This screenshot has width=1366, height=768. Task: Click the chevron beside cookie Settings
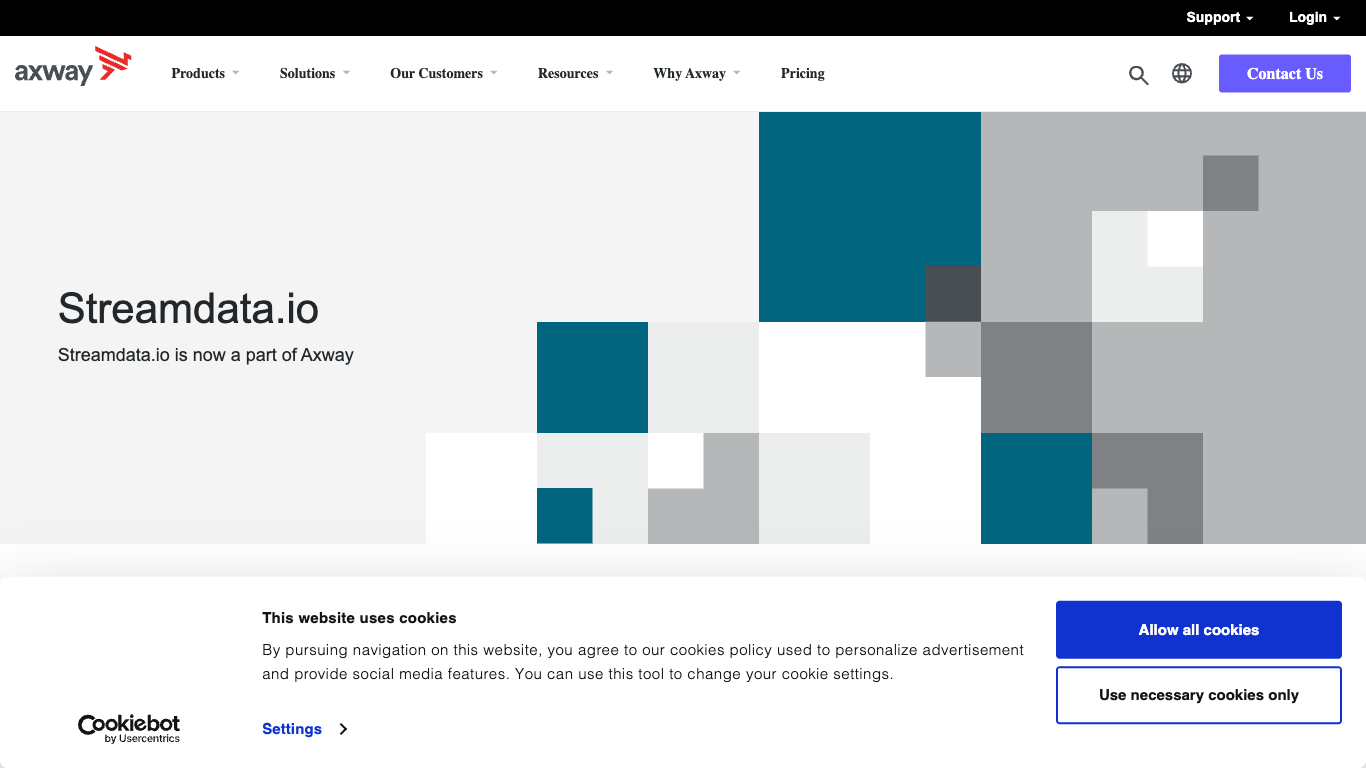[x=343, y=729]
